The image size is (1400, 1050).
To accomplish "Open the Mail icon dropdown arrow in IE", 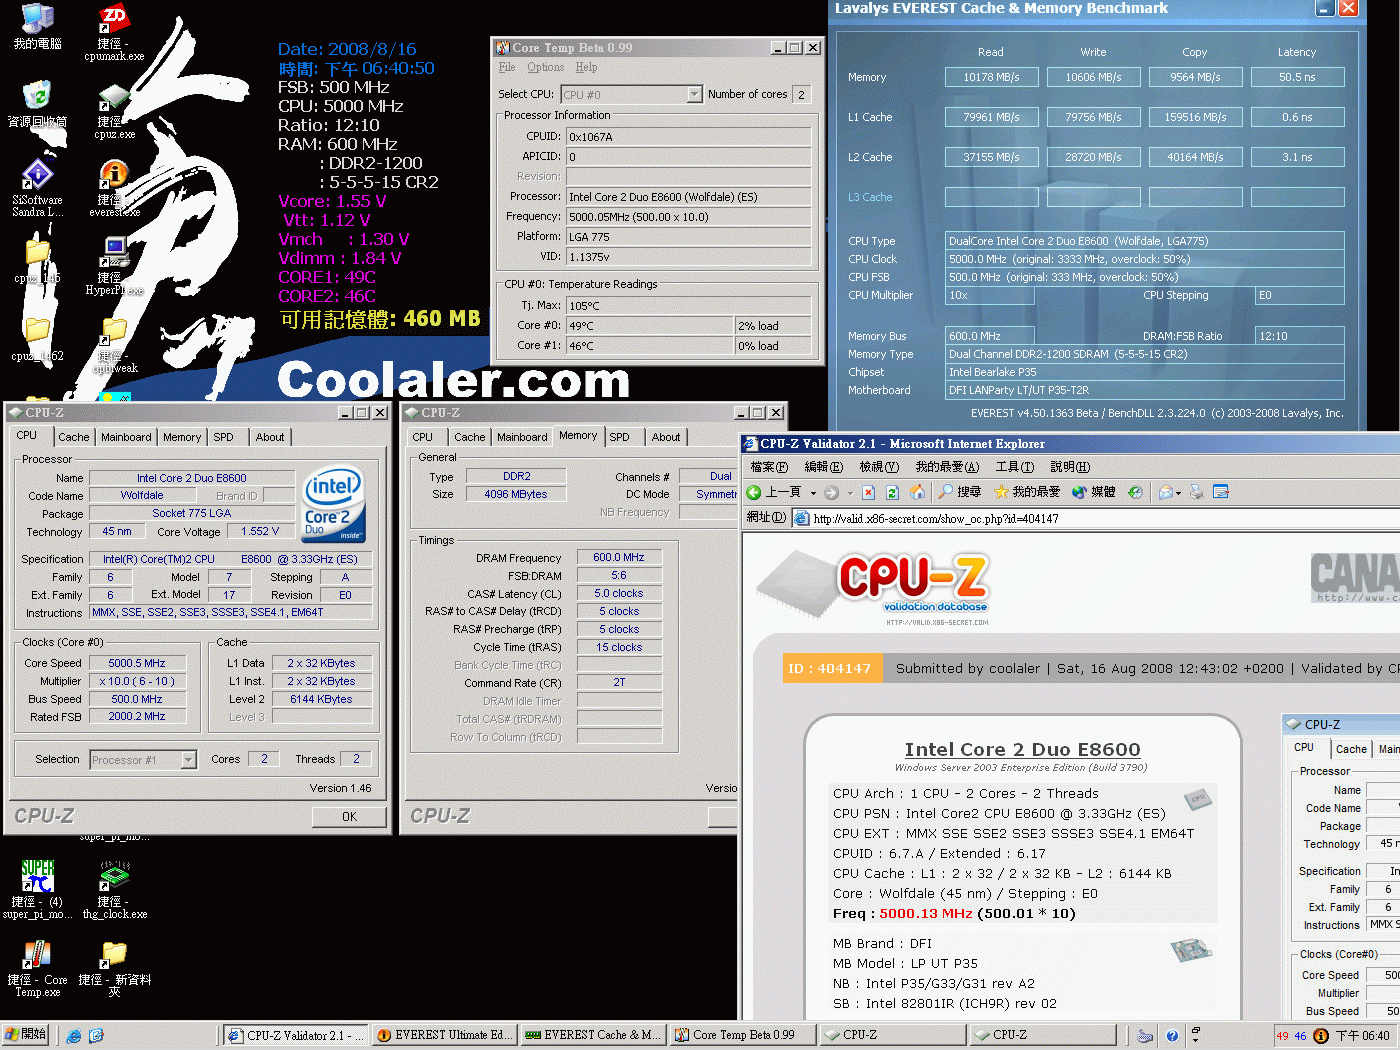I will click(1178, 493).
